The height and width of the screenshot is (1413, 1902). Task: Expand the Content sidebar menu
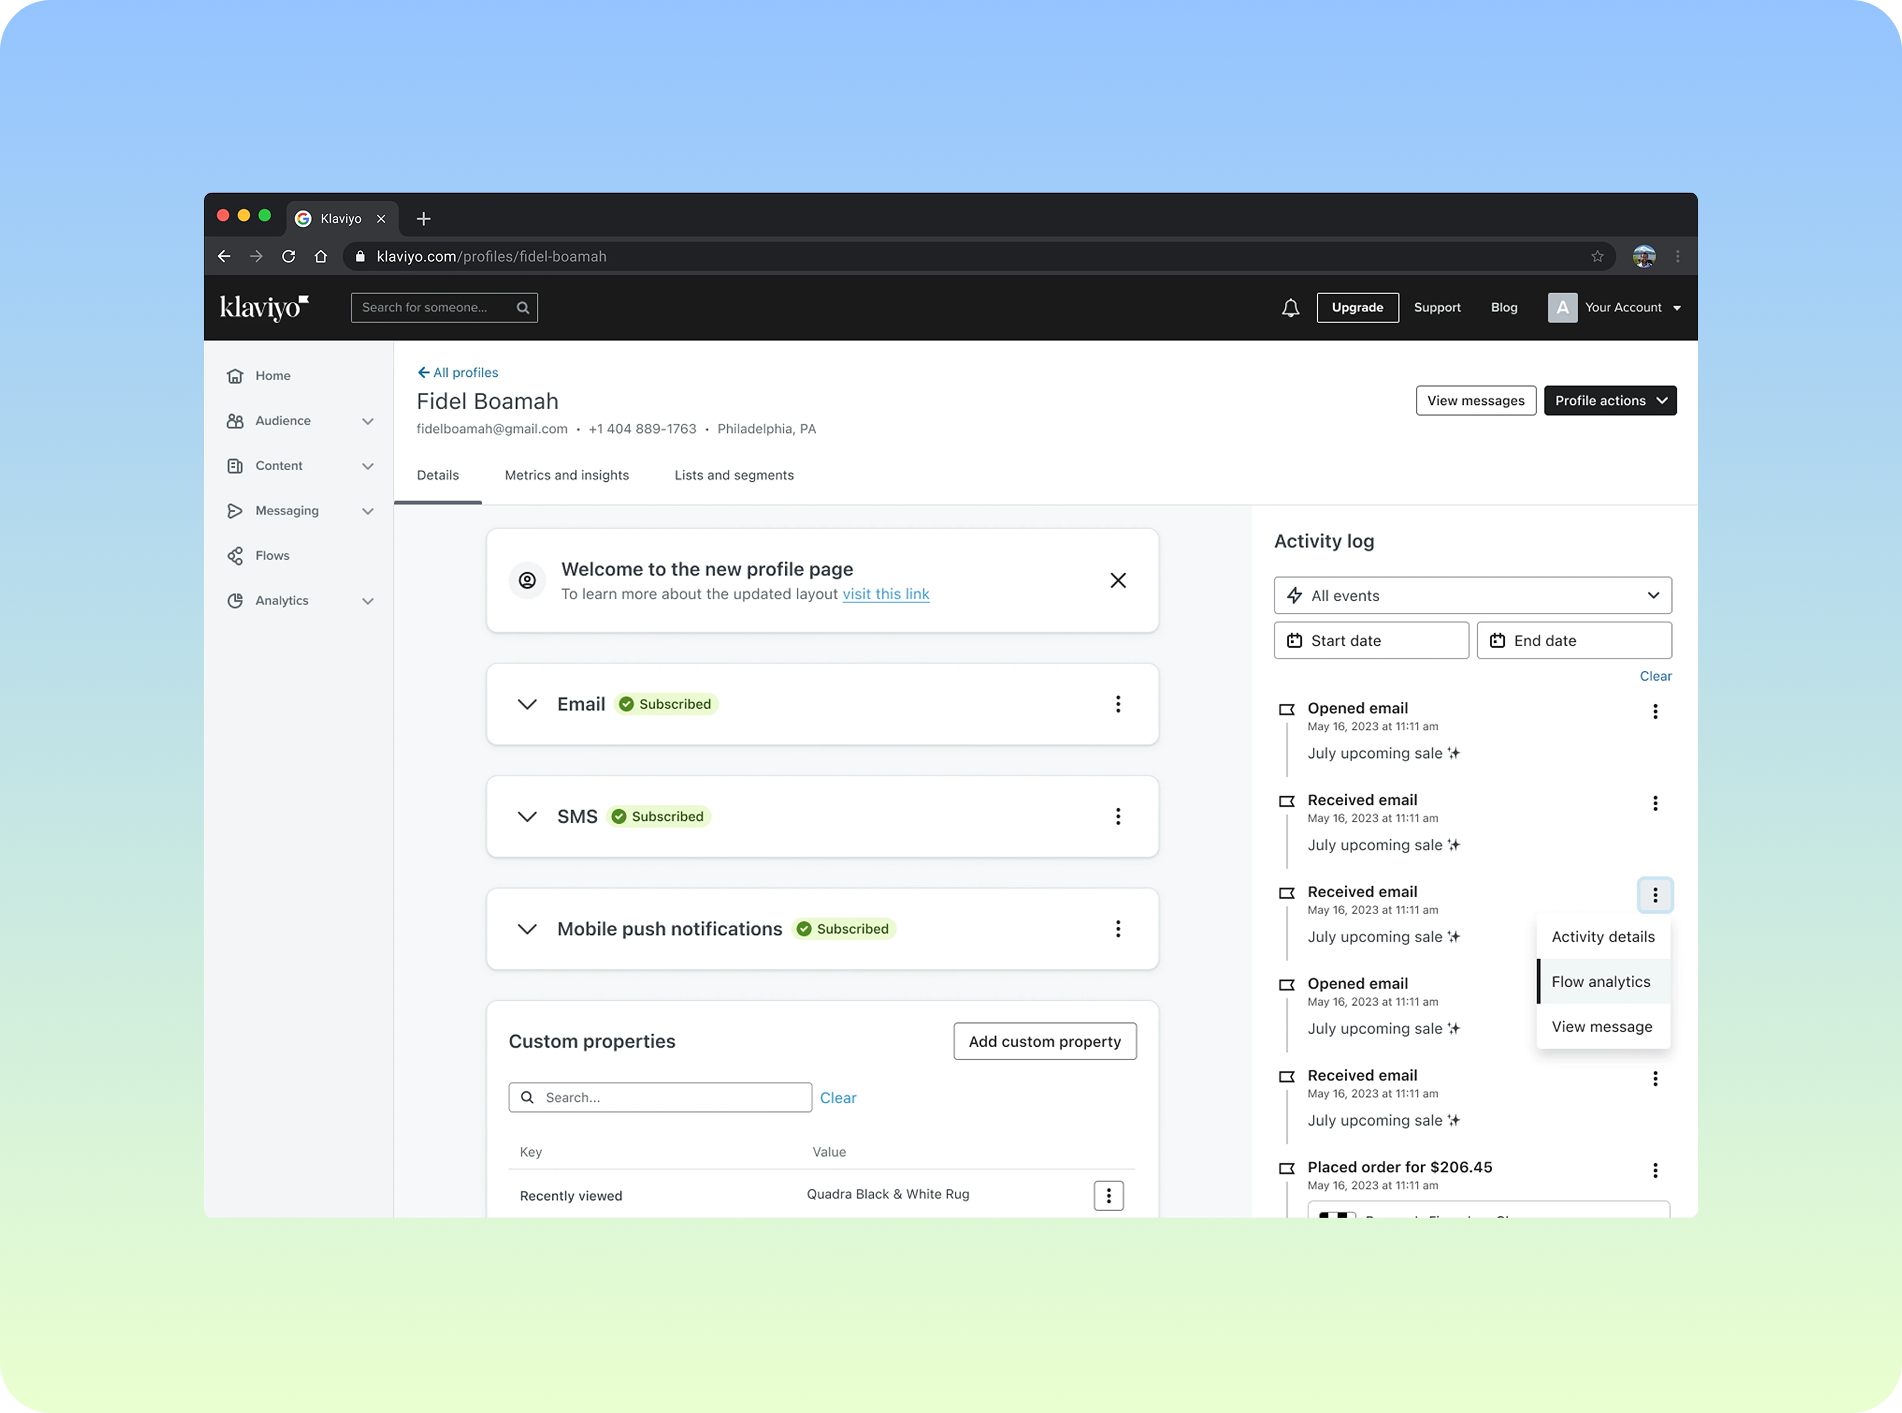click(x=368, y=466)
